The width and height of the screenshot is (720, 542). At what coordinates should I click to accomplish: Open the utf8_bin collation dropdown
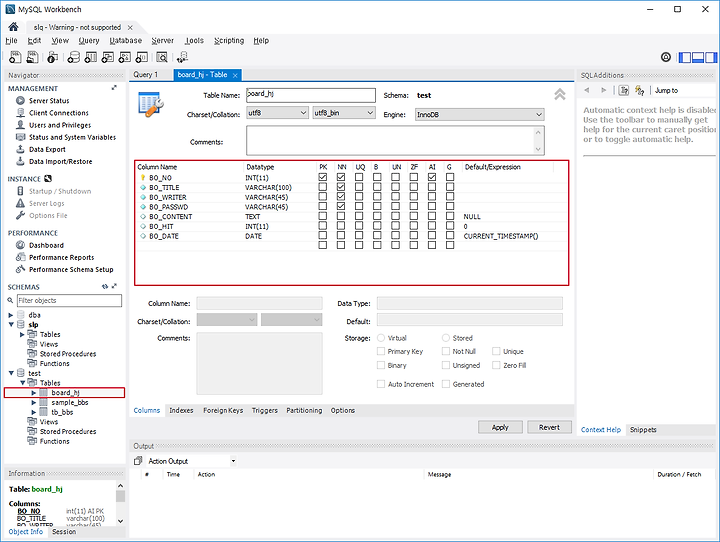click(x=344, y=113)
